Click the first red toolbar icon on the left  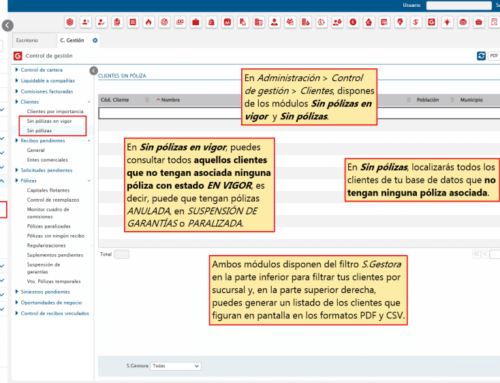[70, 22]
